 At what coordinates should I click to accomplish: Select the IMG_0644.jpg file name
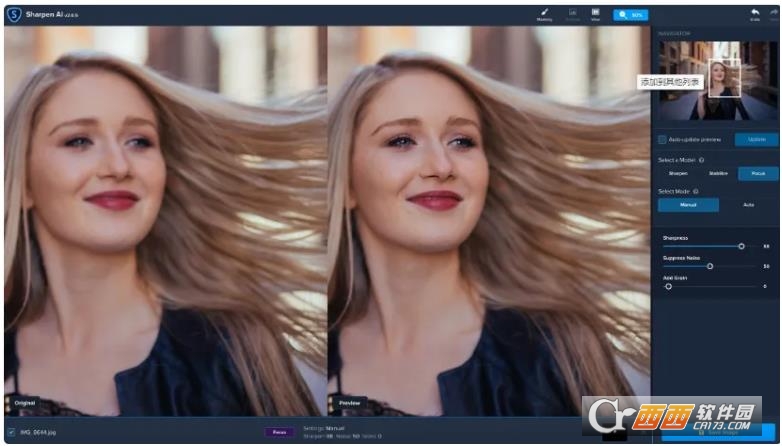[38, 432]
